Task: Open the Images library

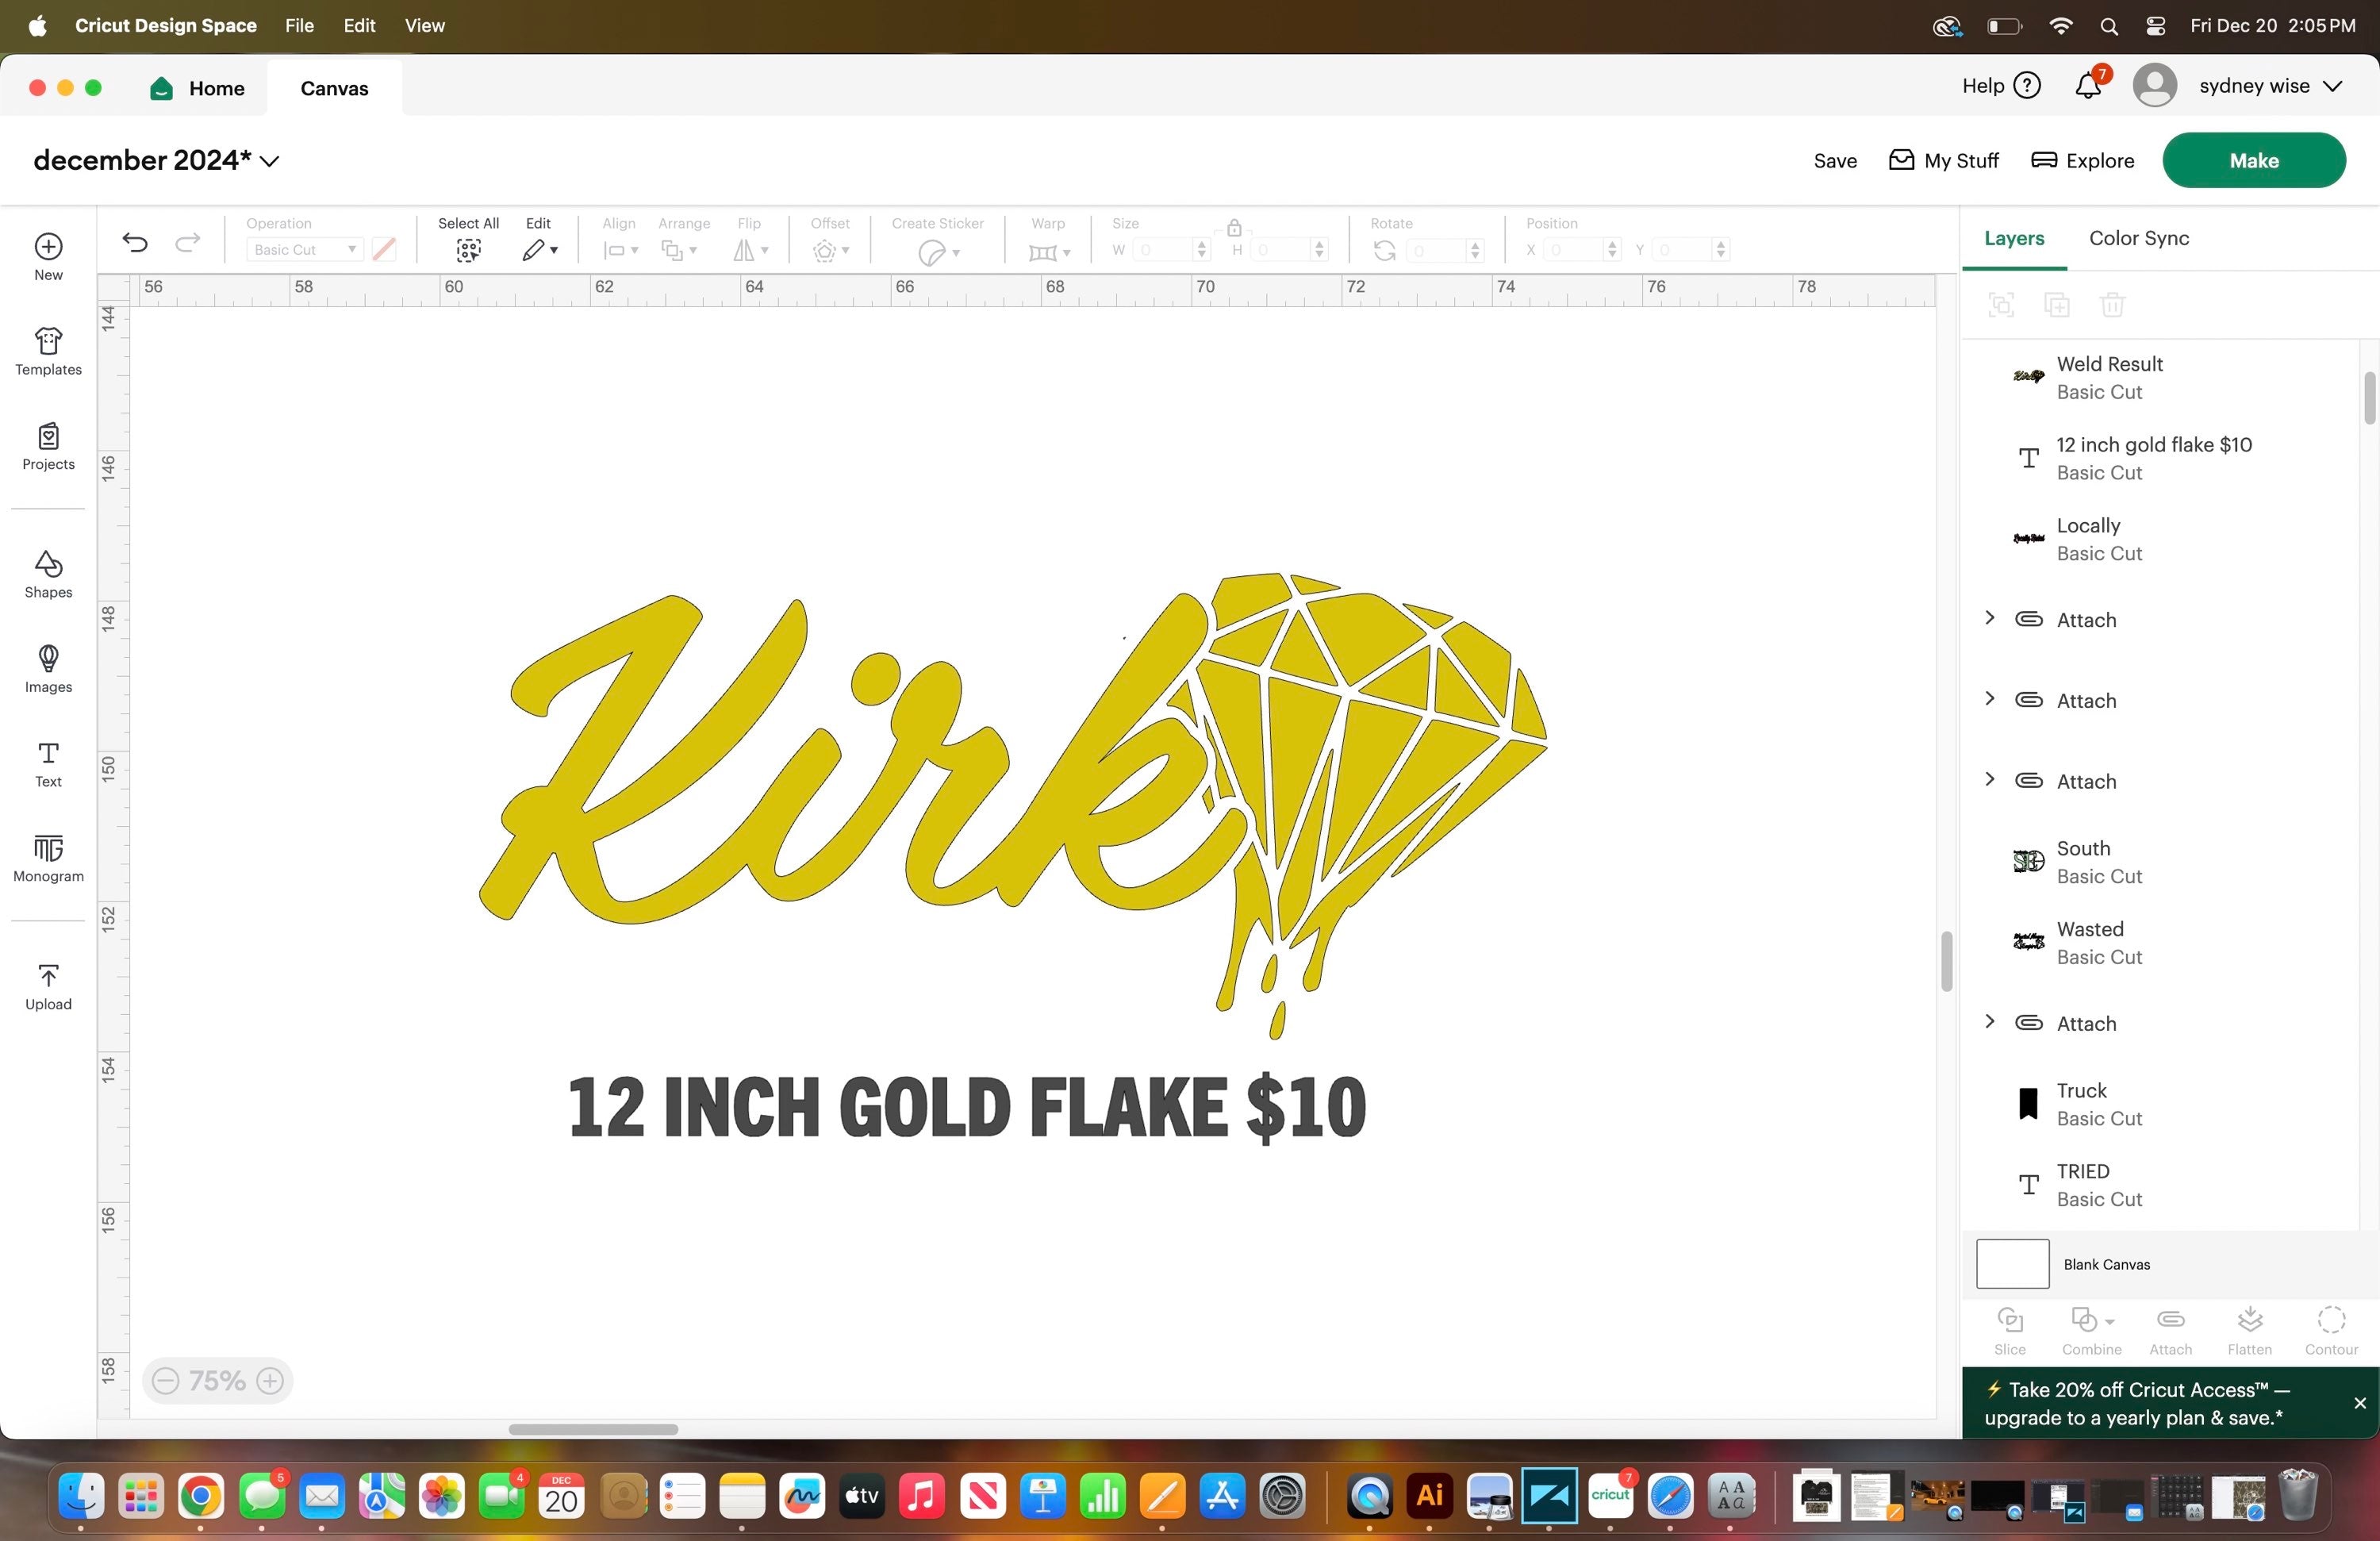Action: [x=48, y=668]
